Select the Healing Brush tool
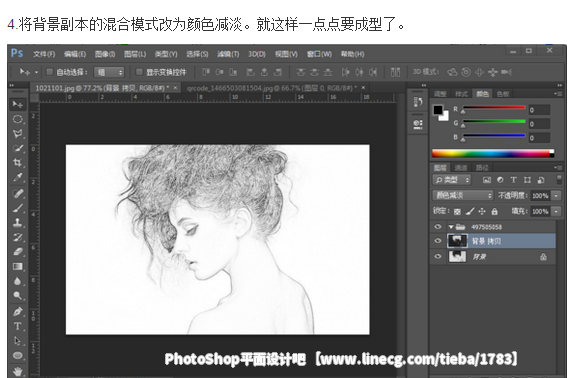The width and height of the screenshot is (573, 378). coord(18,193)
